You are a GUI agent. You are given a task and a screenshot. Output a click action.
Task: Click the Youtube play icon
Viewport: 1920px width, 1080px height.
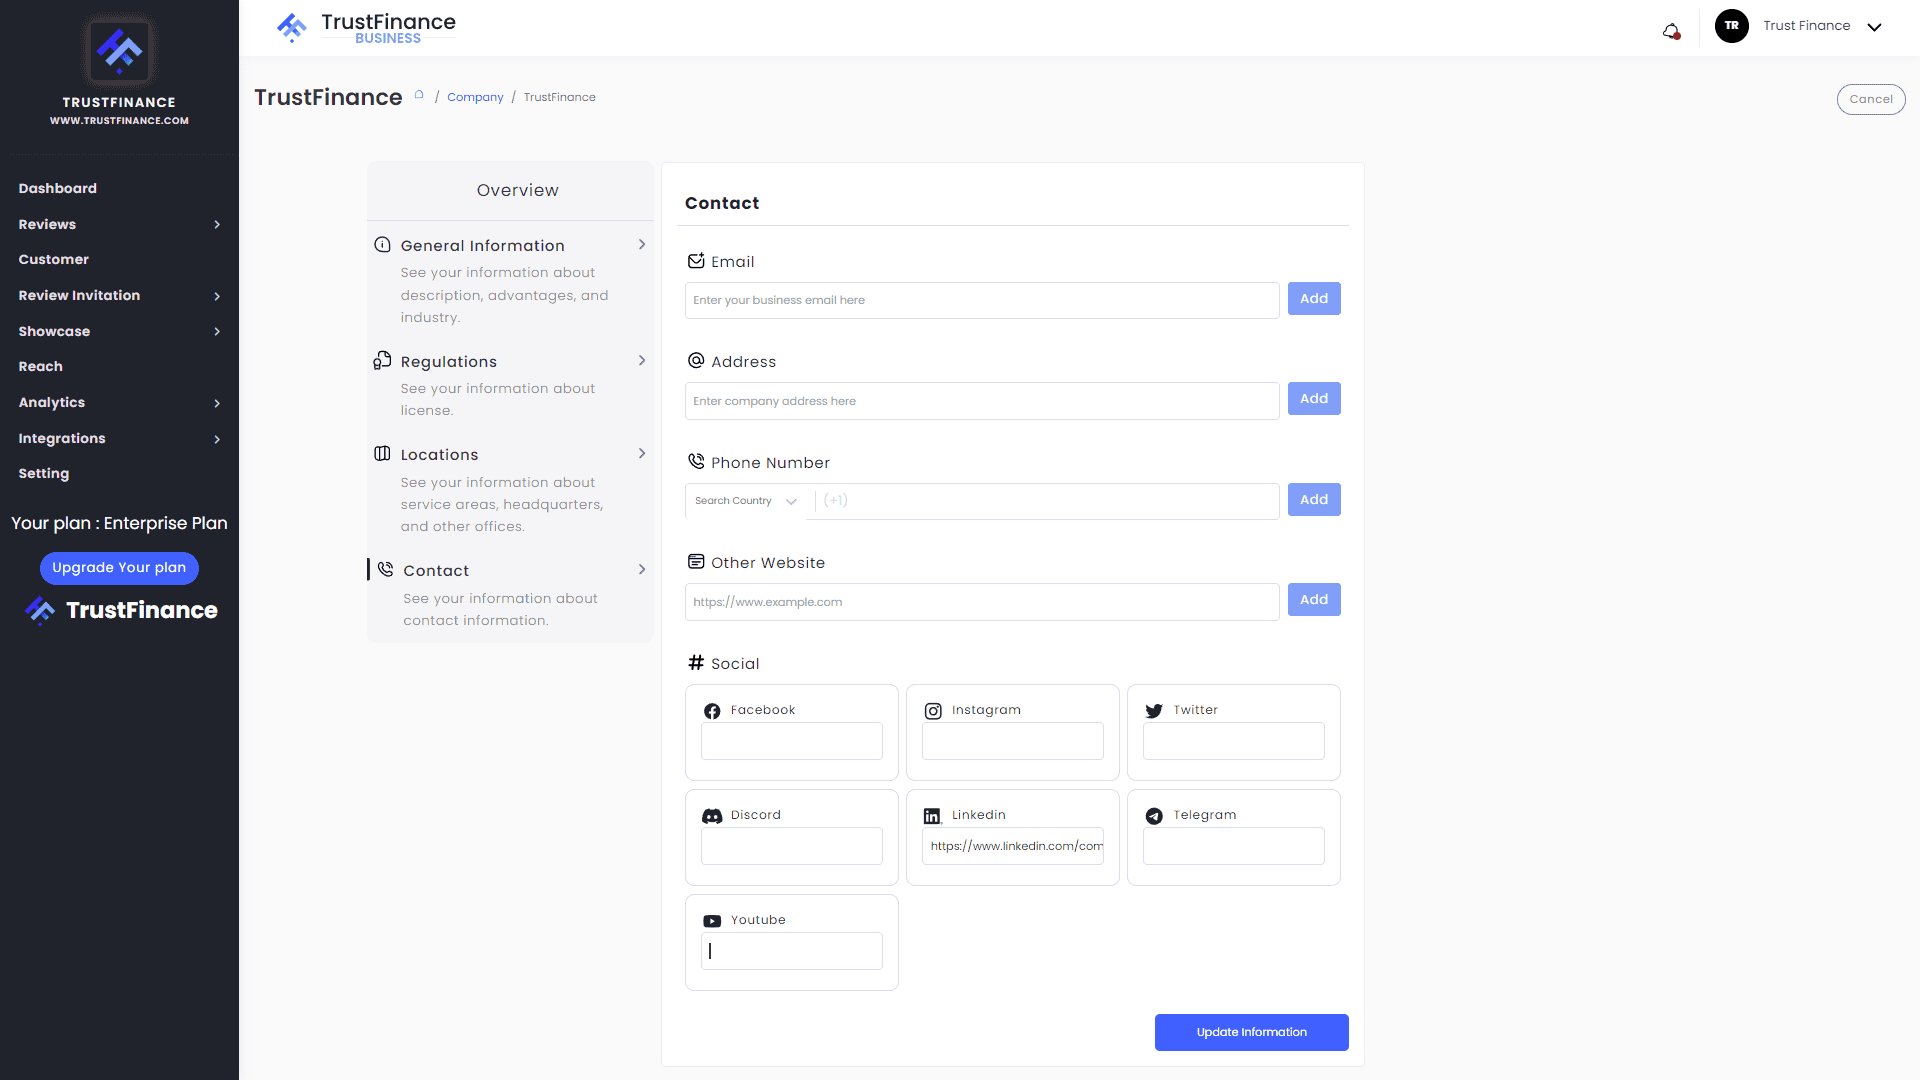(x=712, y=921)
